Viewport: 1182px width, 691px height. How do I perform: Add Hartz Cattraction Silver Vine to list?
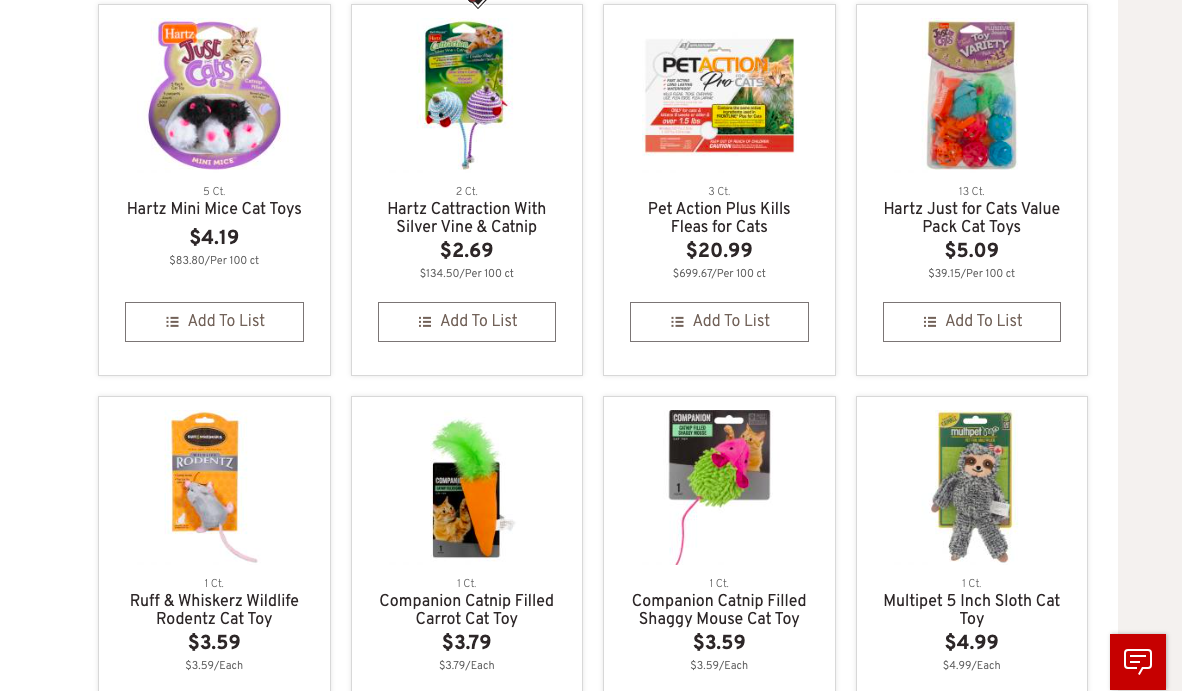point(467,322)
